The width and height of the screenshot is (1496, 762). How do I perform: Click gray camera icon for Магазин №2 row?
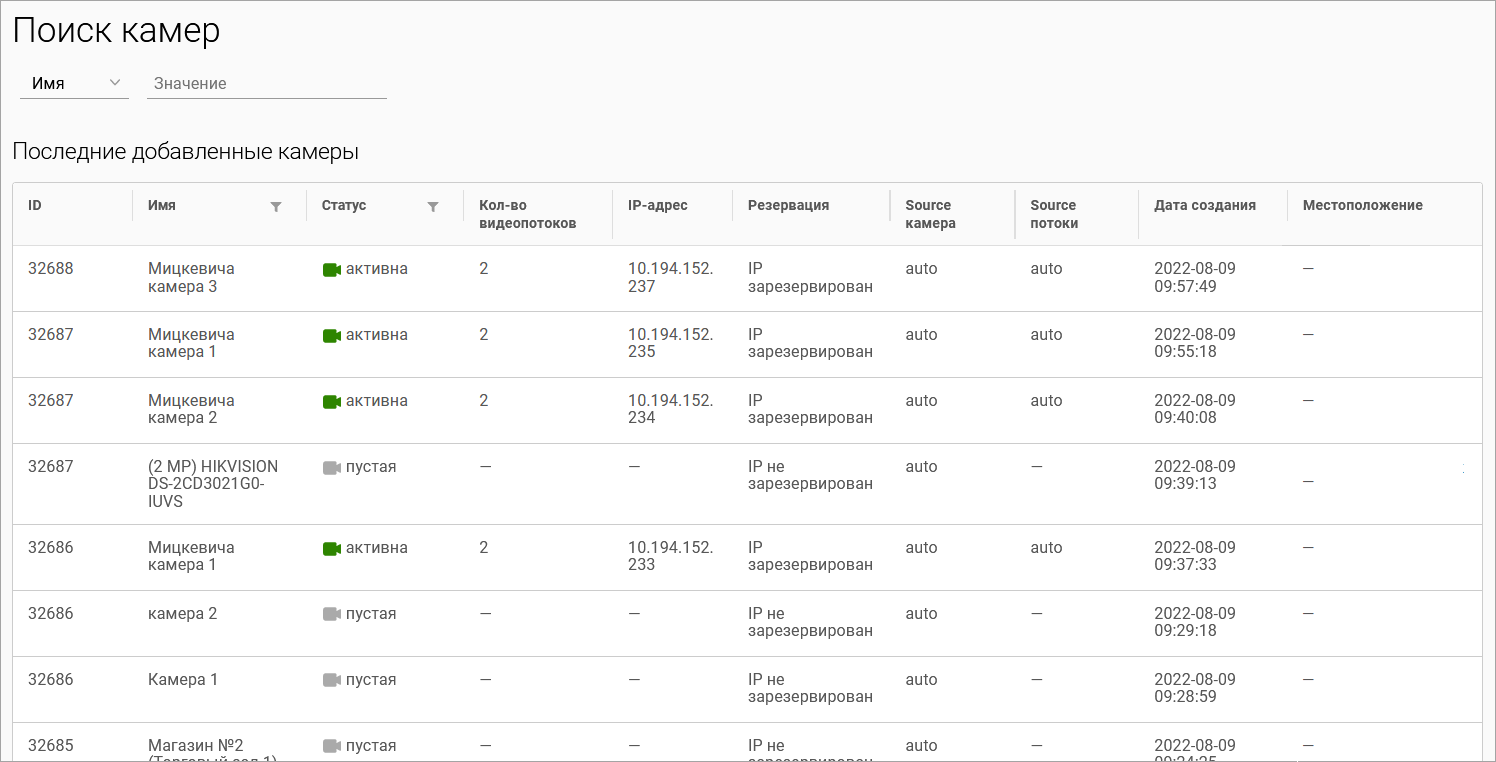pyautogui.click(x=332, y=746)
